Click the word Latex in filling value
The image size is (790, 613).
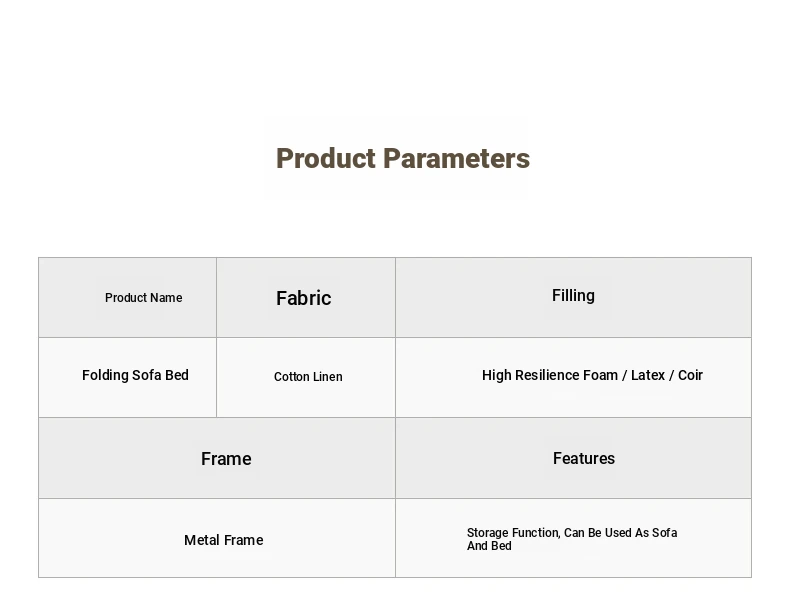(x=648, y=375)
